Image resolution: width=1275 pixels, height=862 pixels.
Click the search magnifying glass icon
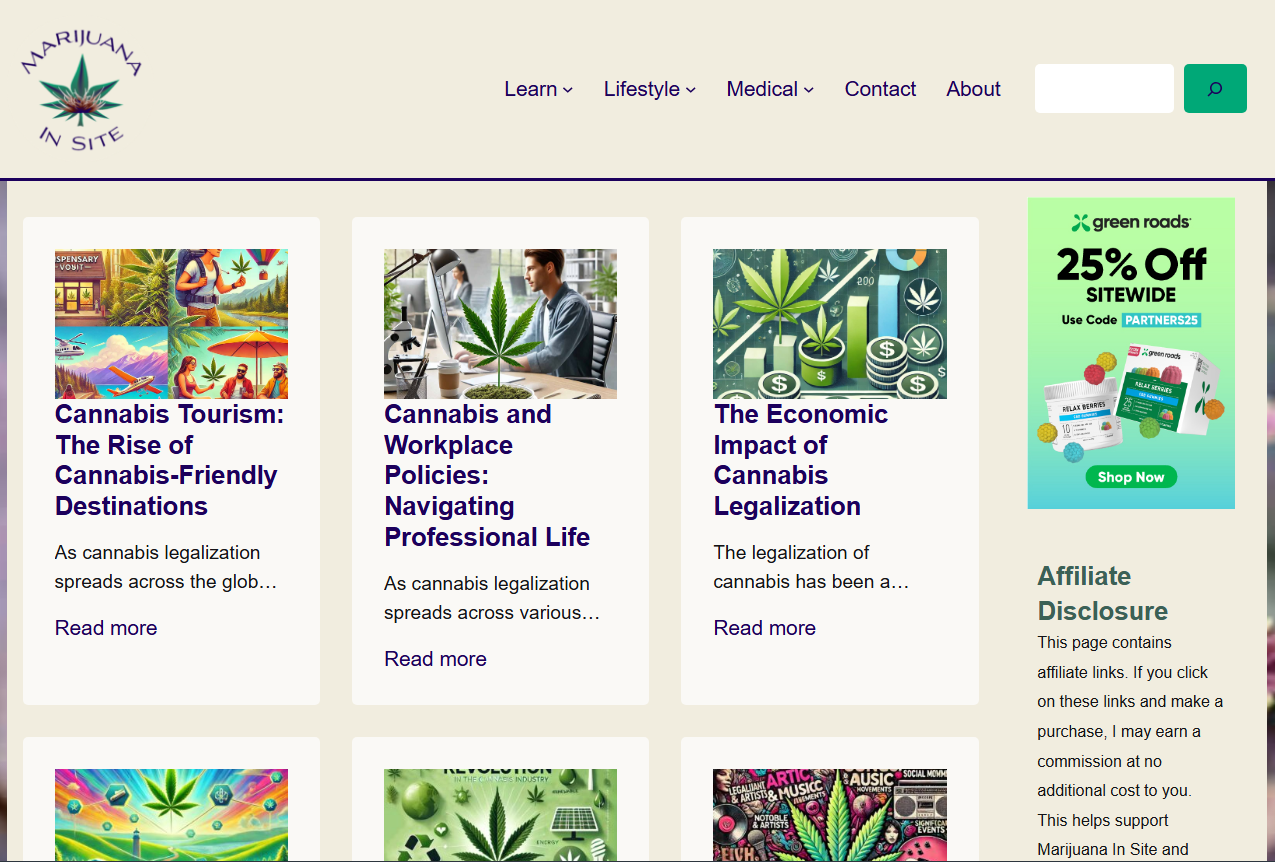coord(1214,88)
